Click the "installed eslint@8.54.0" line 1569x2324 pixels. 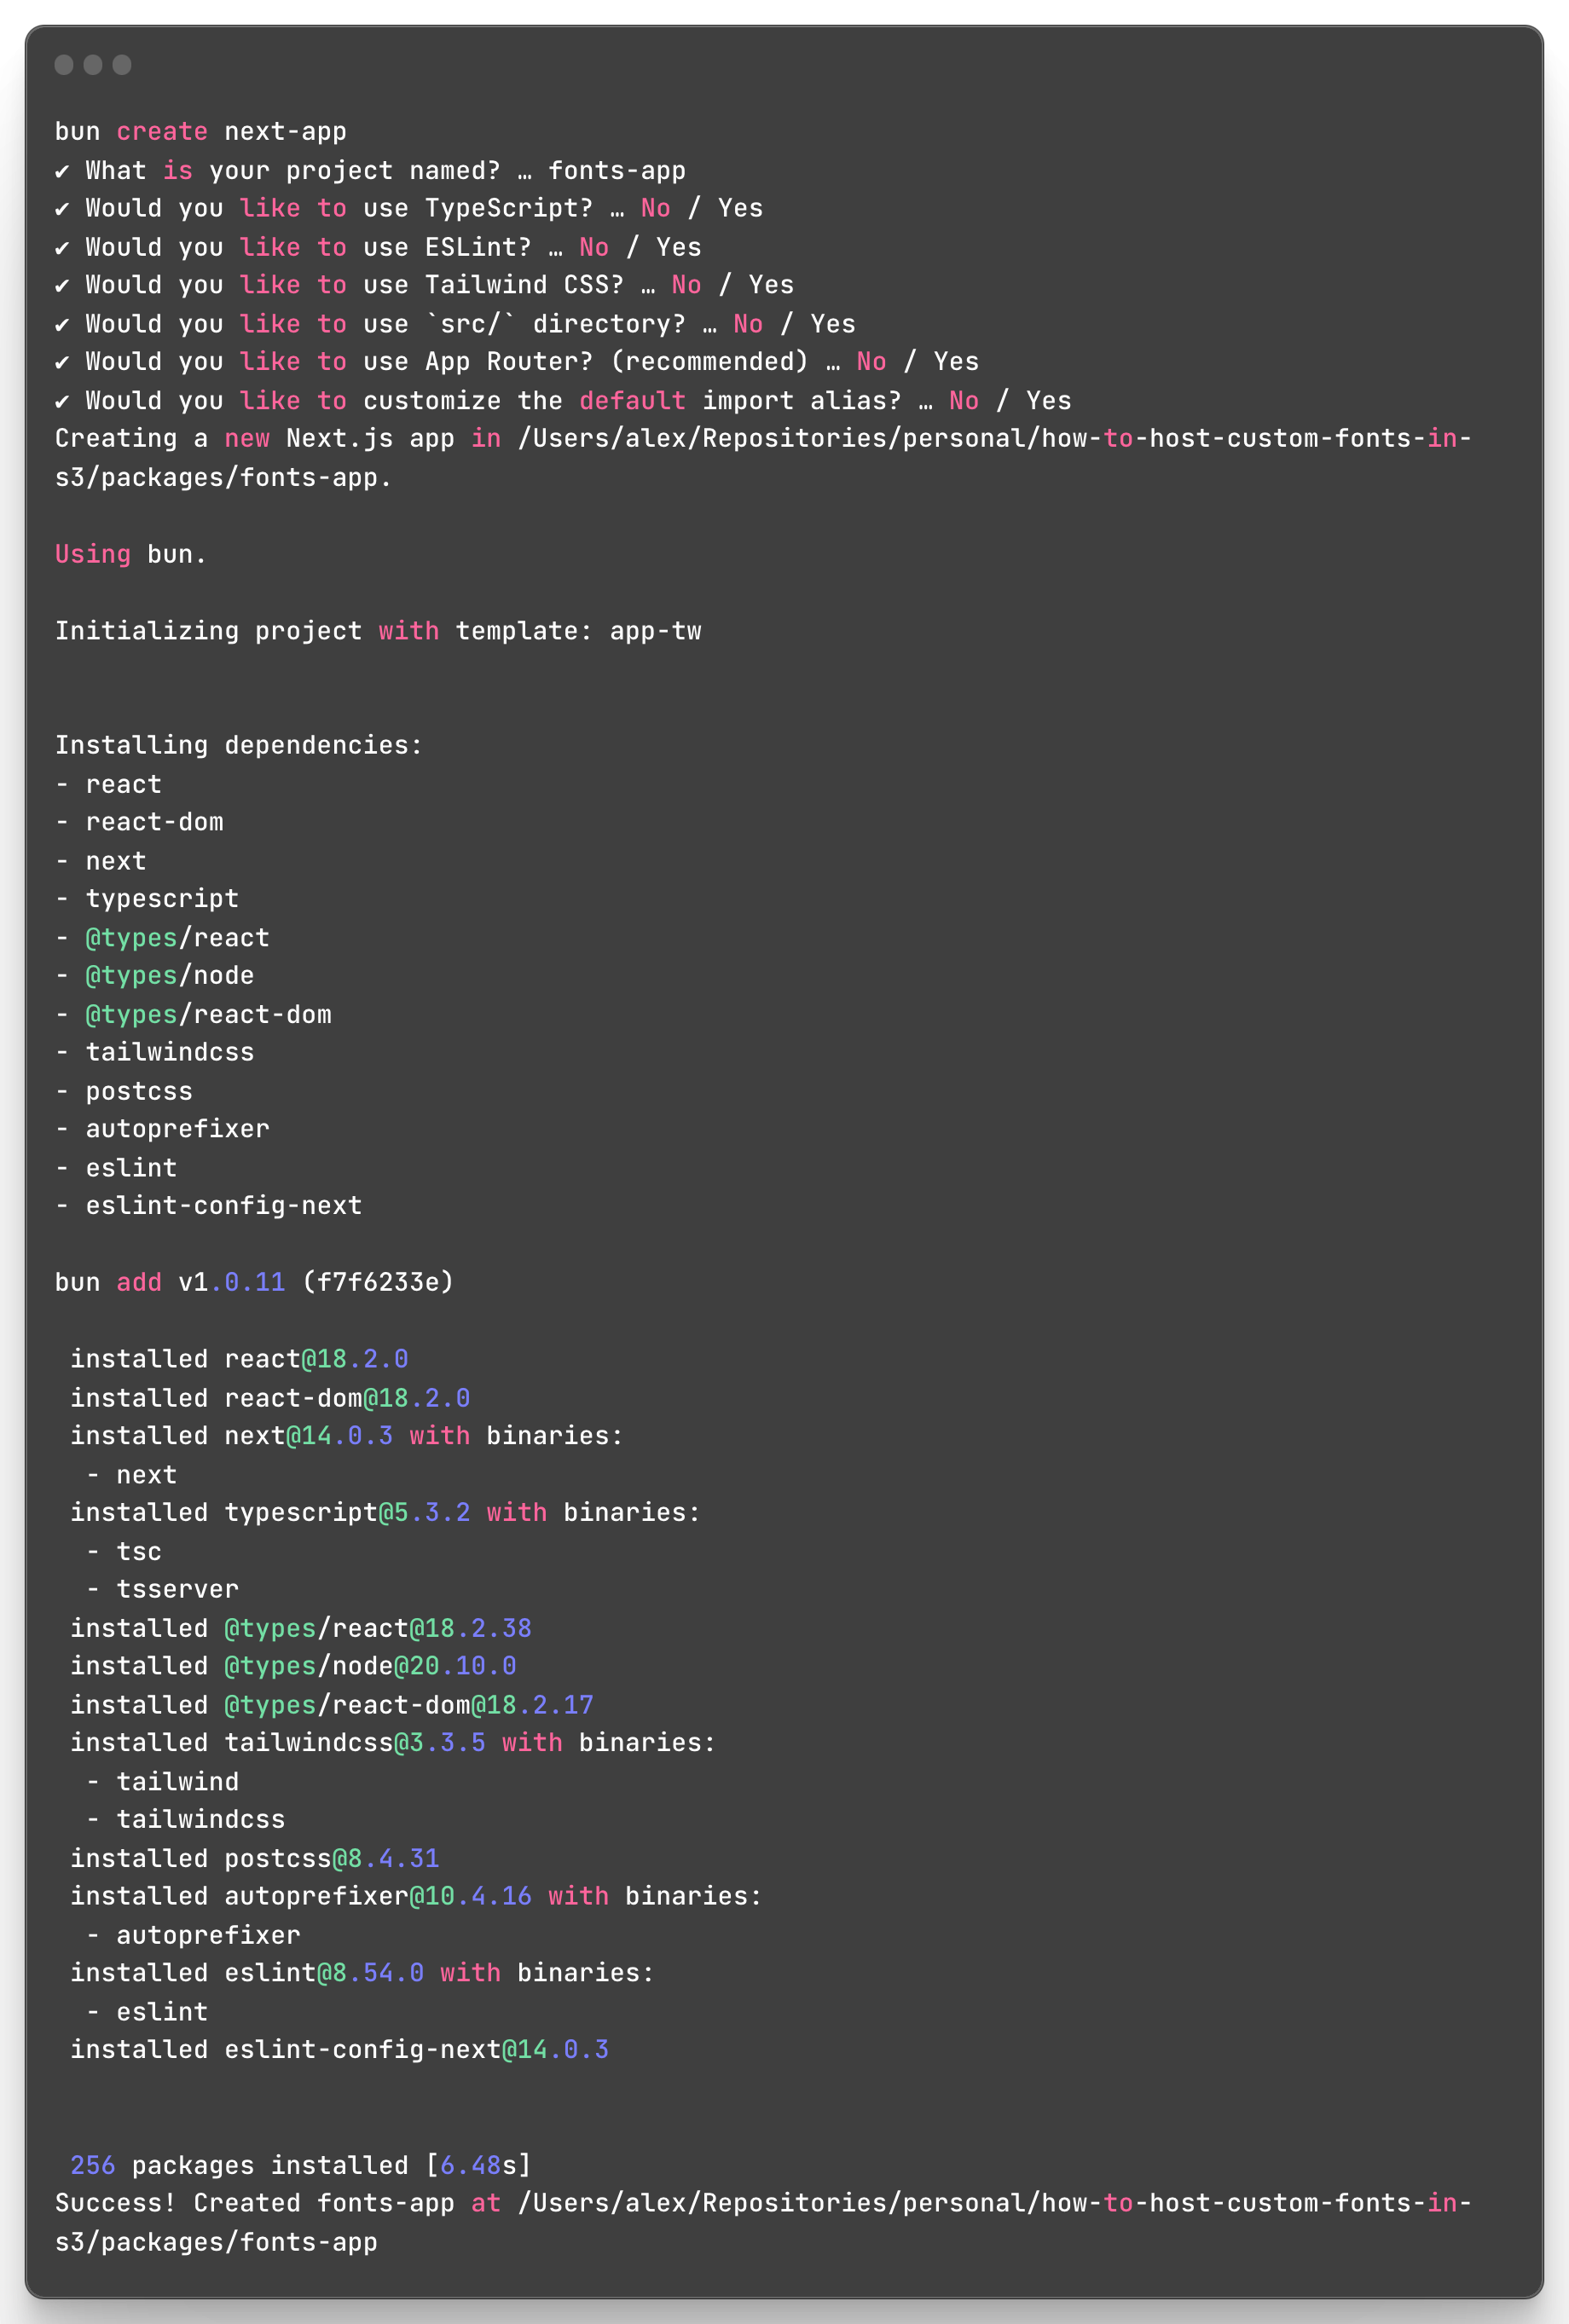pyautogui.click(x=362, y=1972)
